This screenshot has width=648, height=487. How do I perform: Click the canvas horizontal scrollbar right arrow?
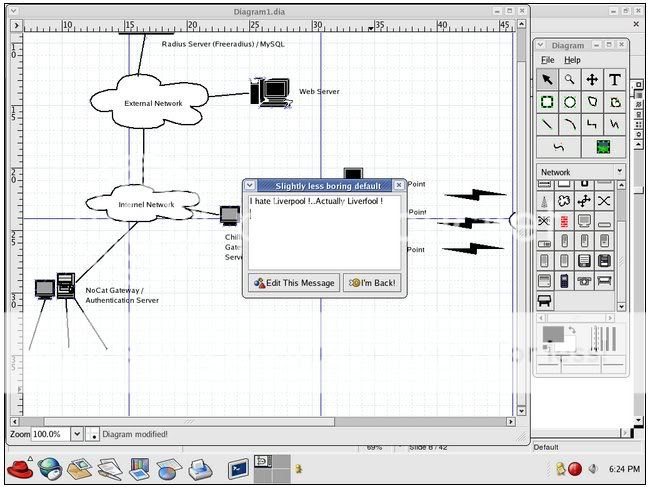[x=511, y=422]
